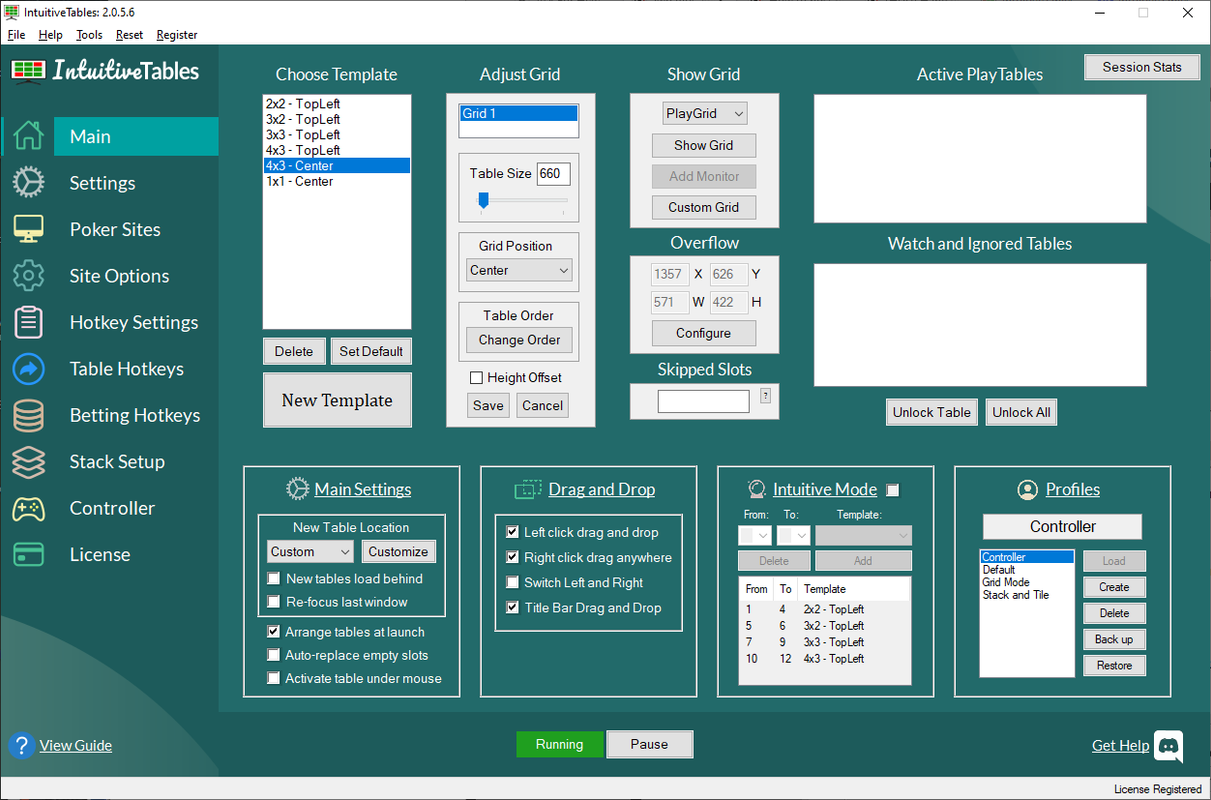Select the Grid Mode profile
1211x800 pixels.
tap(1027, 582)
